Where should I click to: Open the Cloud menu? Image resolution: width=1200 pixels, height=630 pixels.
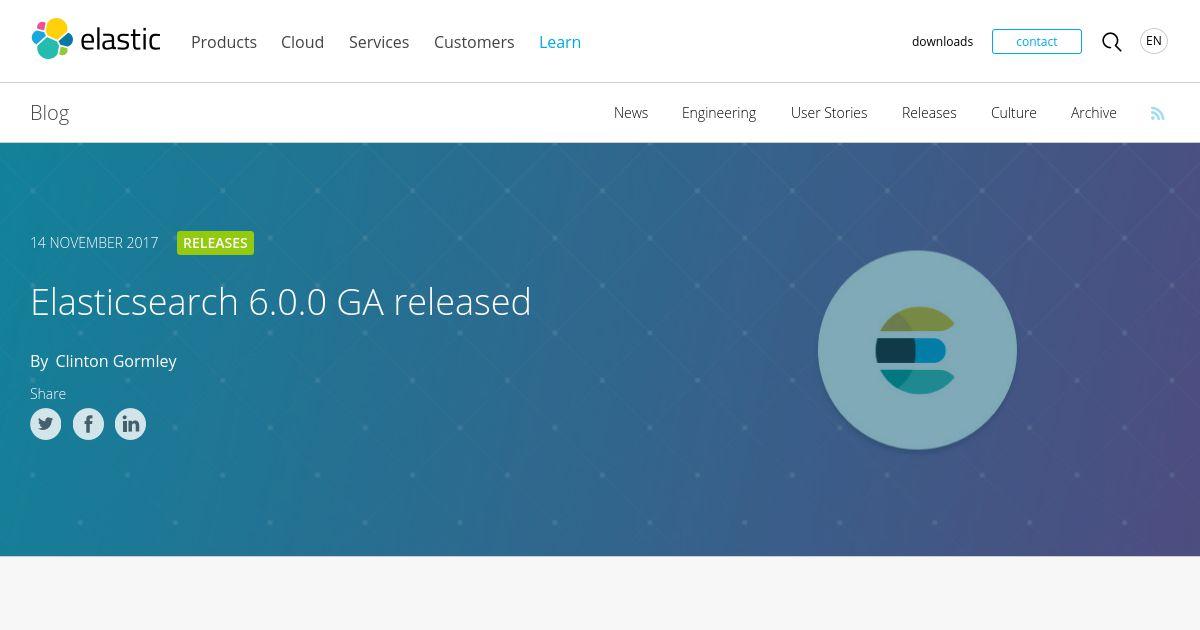point(302,42)
